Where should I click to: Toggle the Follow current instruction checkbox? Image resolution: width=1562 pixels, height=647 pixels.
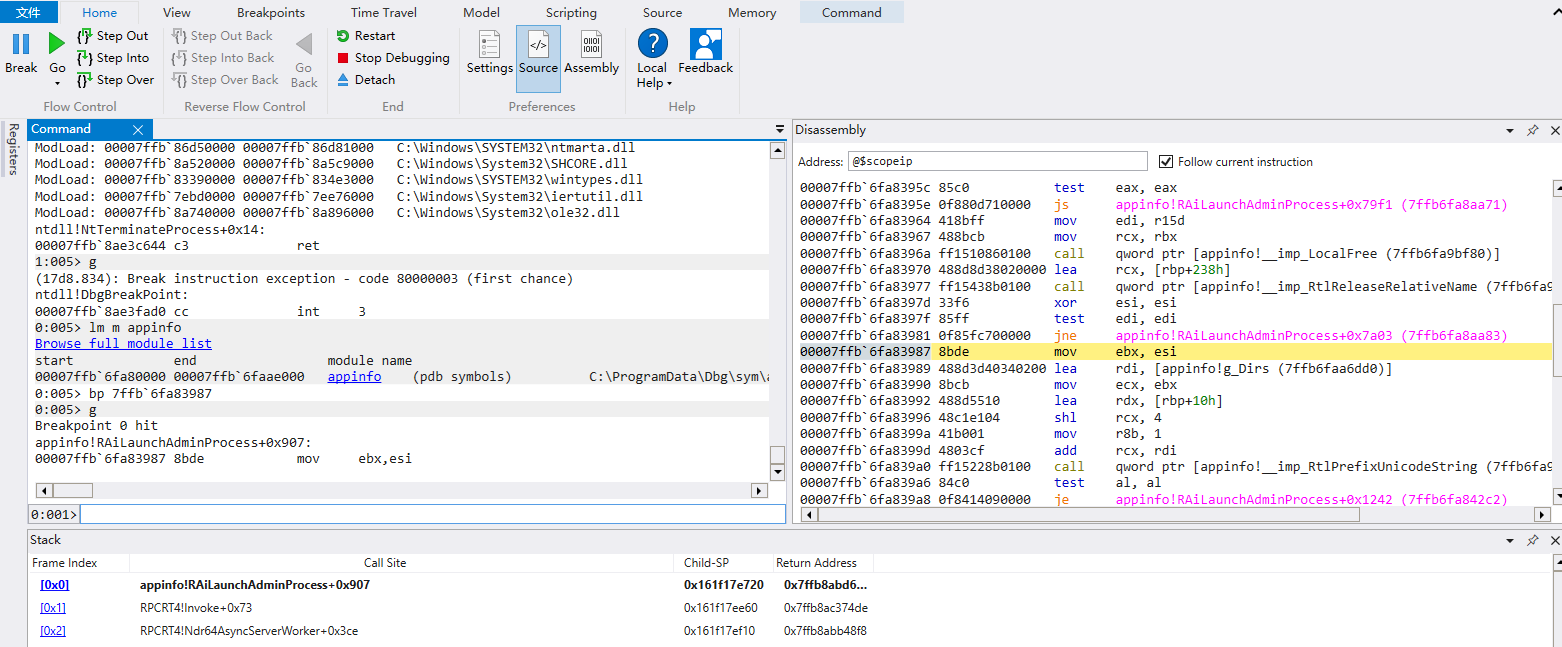click(x=1165, y=162)
